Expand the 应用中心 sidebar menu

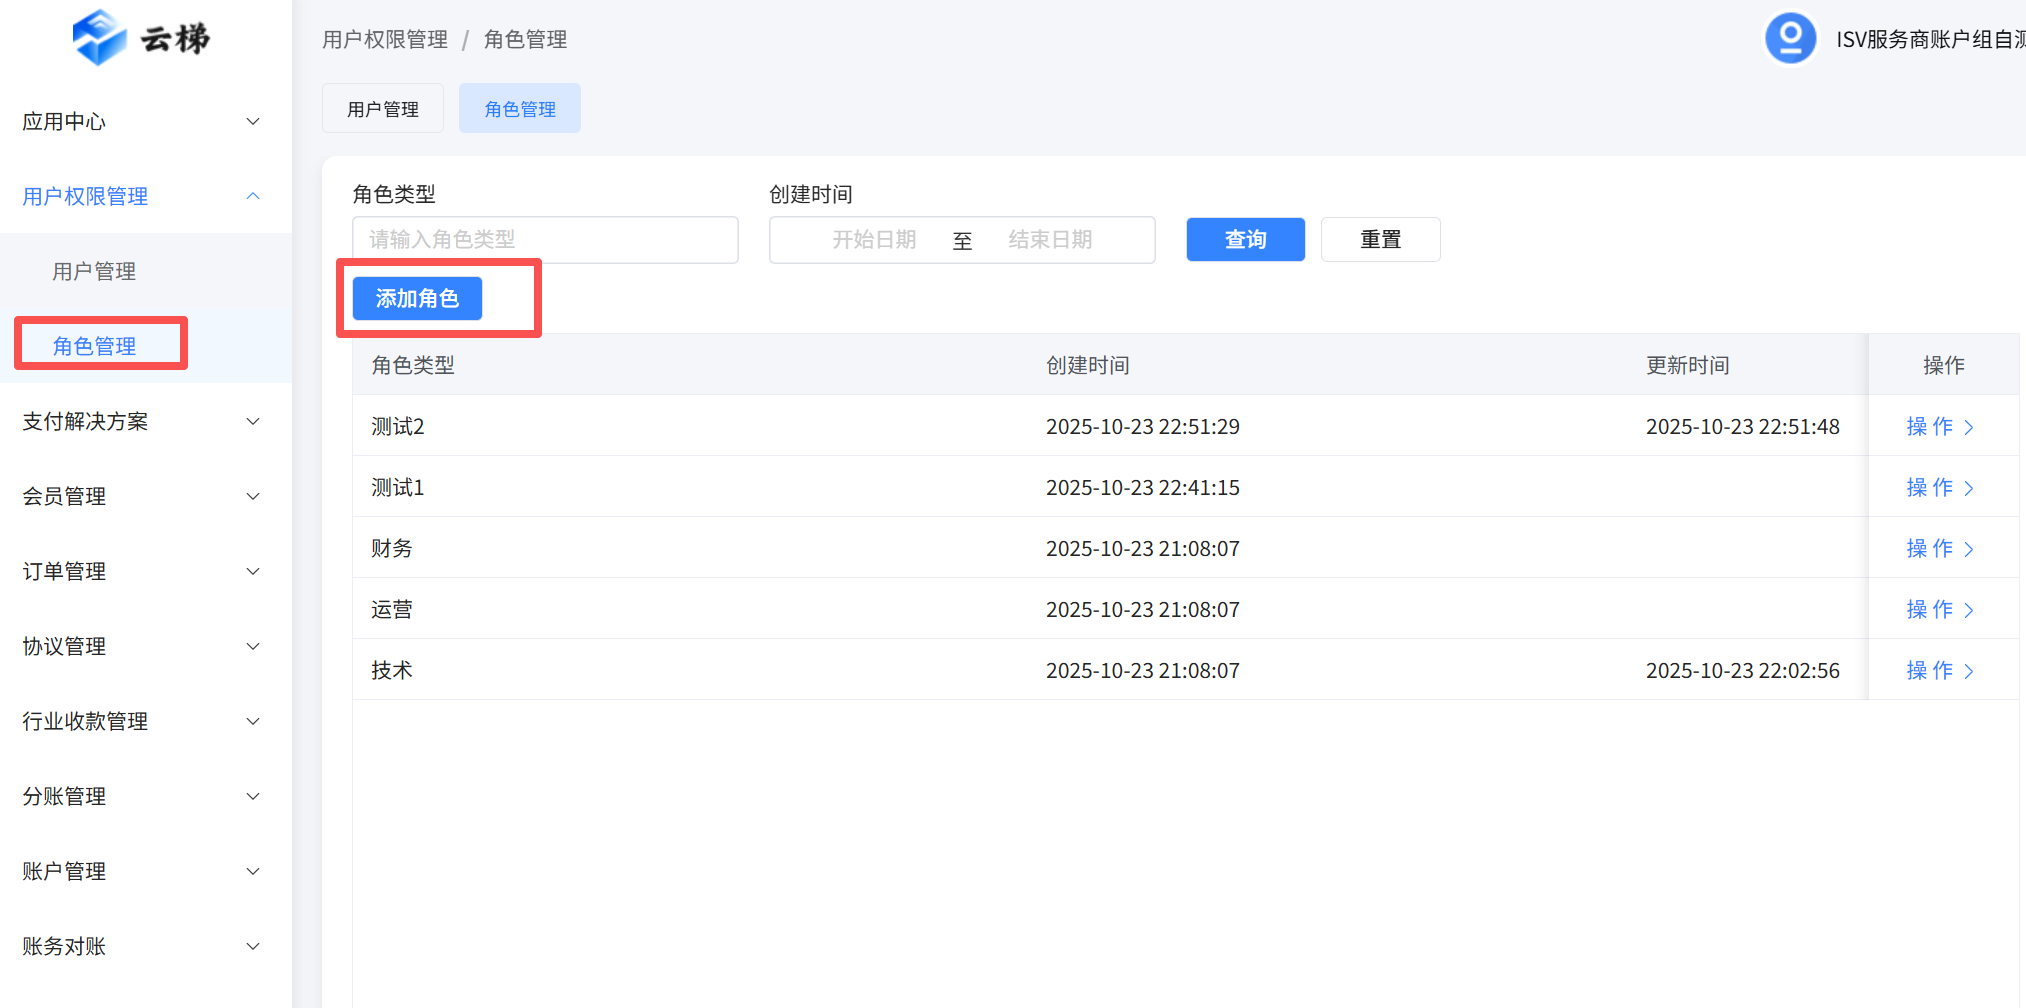[x=140, y=122]
